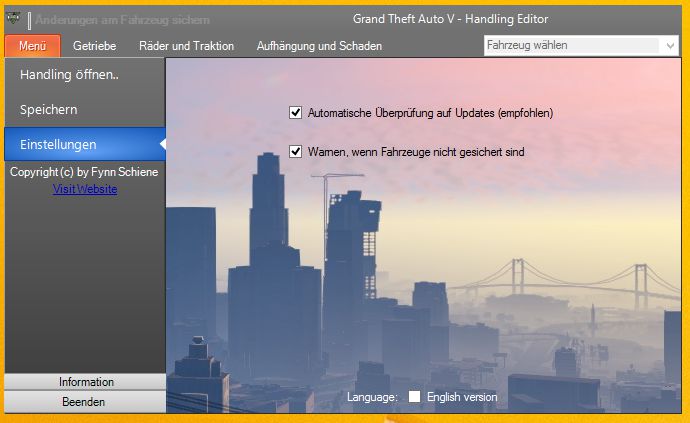Click the GTA V app icon in title bar
The image size is (690, 423).
(x=13, y=18)
